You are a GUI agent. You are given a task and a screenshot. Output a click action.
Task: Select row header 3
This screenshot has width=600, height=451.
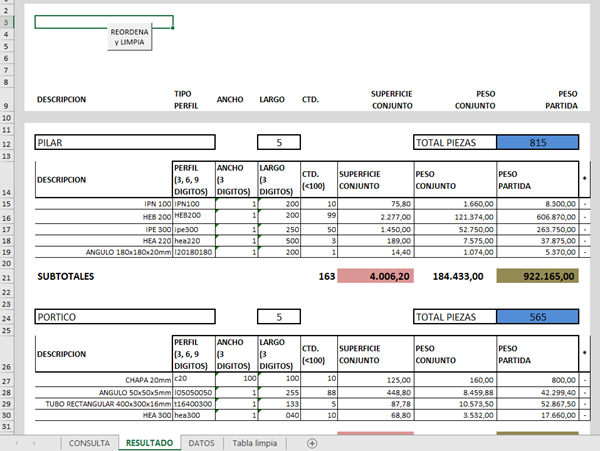click(x=7, y=22)
